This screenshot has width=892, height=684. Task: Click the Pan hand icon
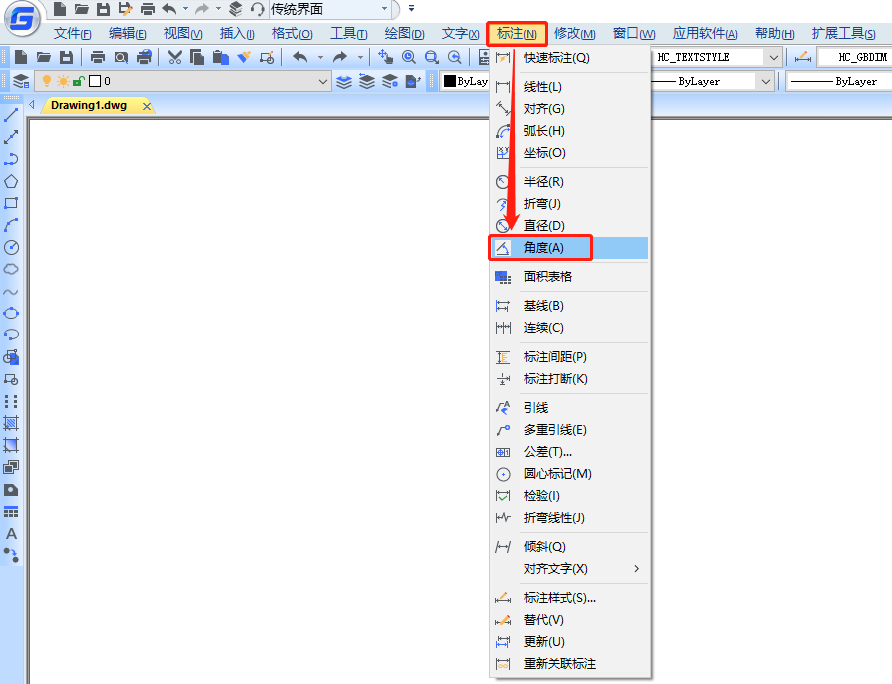click(386, 57)
